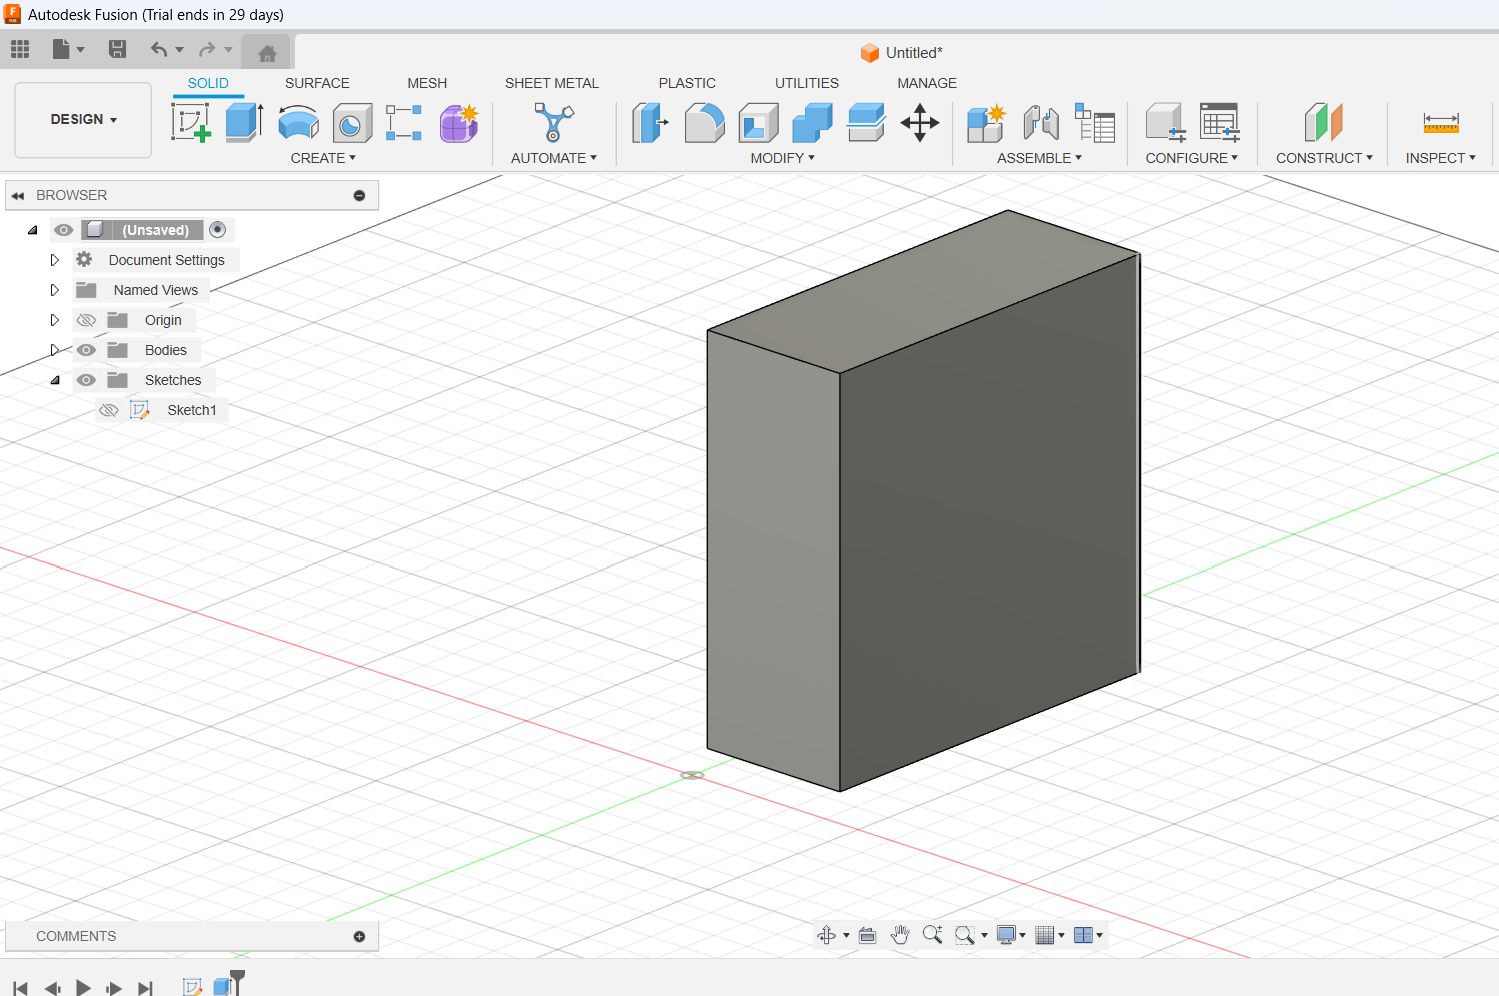Expand the Bodies folder node
Image resolution: width=1499 pixels, height=996 pixels.
coord(55,350)
